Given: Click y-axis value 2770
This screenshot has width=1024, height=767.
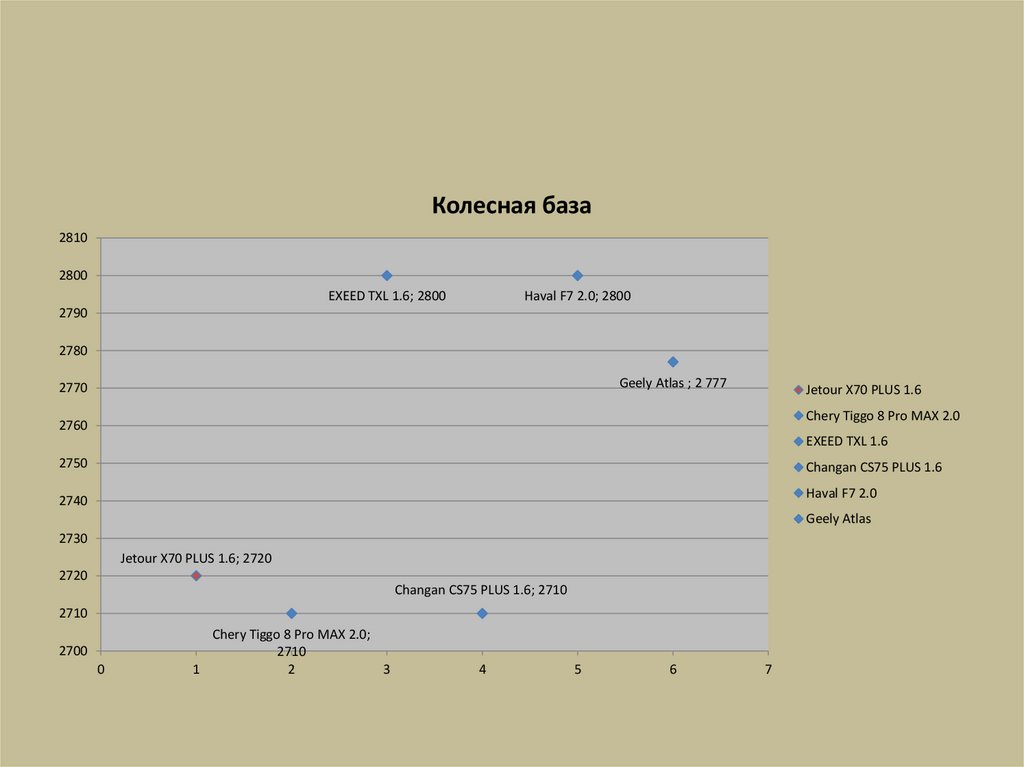Looking at the screenshot, I should pyautogui.click(x=73, y=388).
